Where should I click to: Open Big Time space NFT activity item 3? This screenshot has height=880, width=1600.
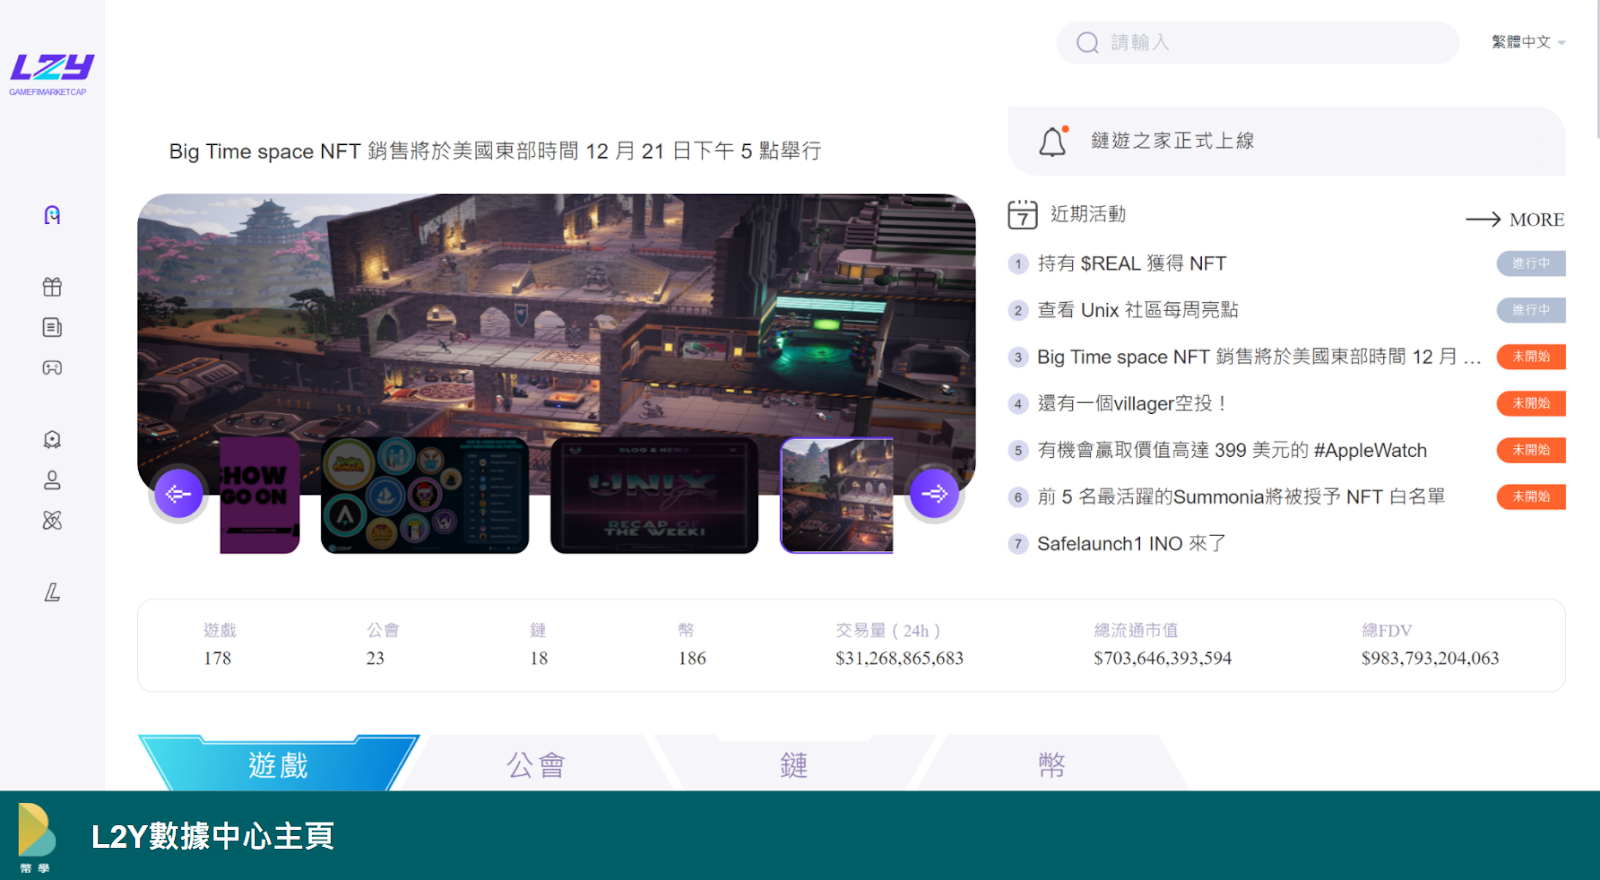tap(1259, 357)
